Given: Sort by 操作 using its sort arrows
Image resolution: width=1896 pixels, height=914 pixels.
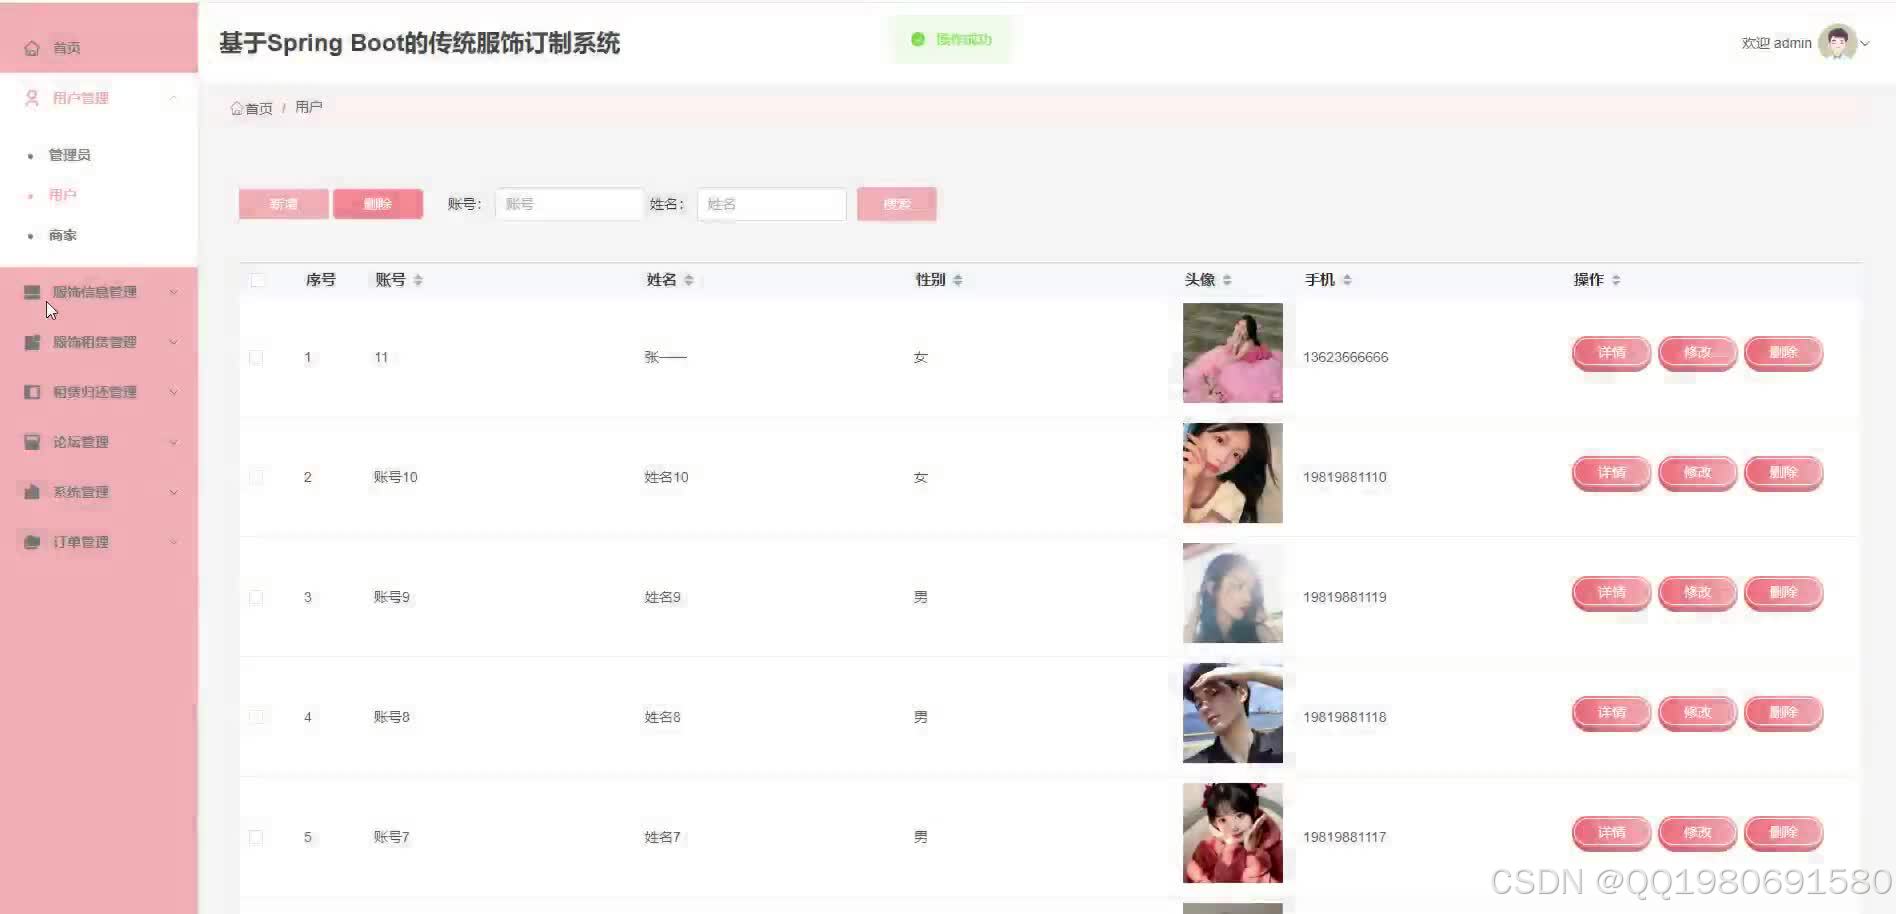Looking at the screenshot, I should click(x=1616, y=280).
